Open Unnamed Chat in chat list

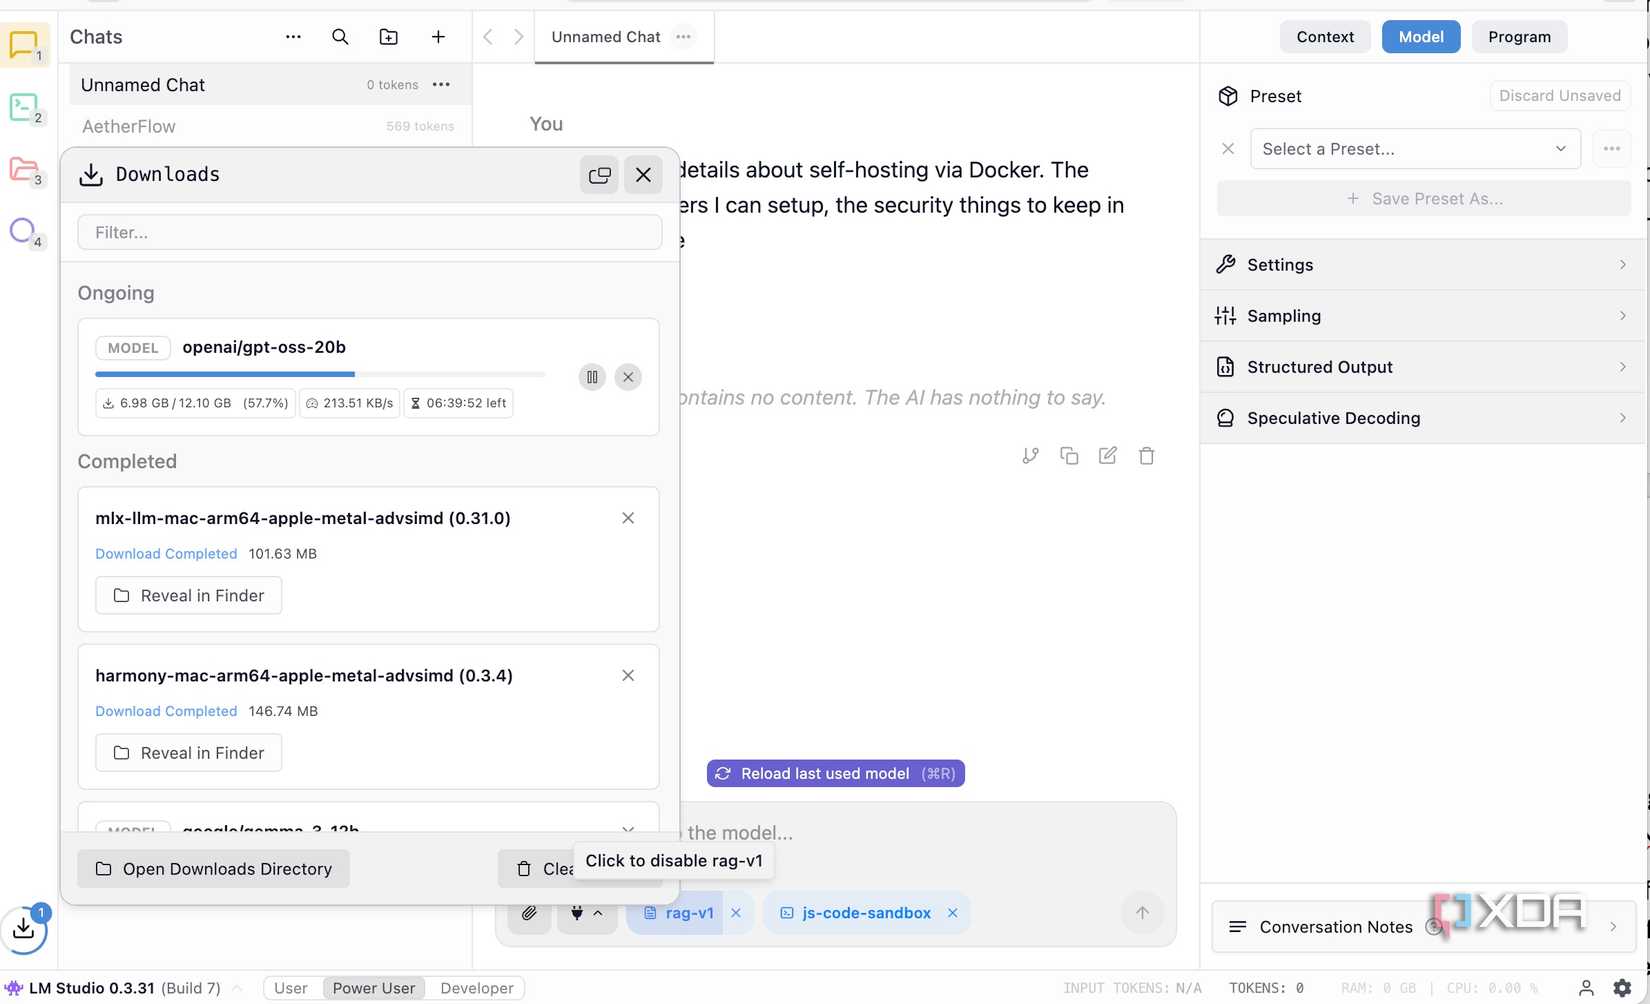[x=270, y=85]
